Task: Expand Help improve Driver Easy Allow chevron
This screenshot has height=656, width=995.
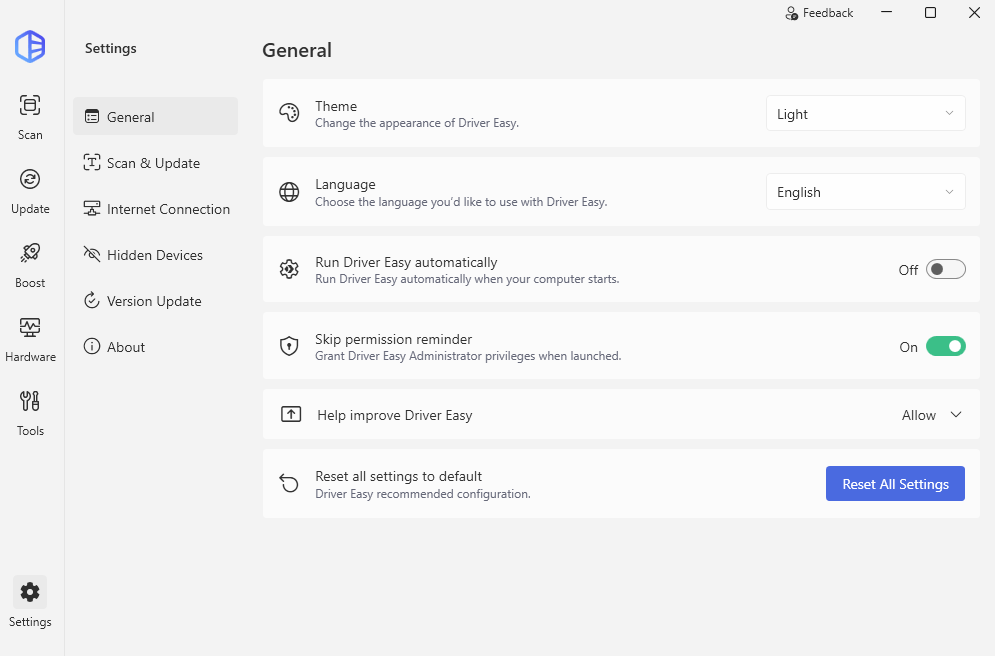Action: pyautogui.click(x=955, y=415)
